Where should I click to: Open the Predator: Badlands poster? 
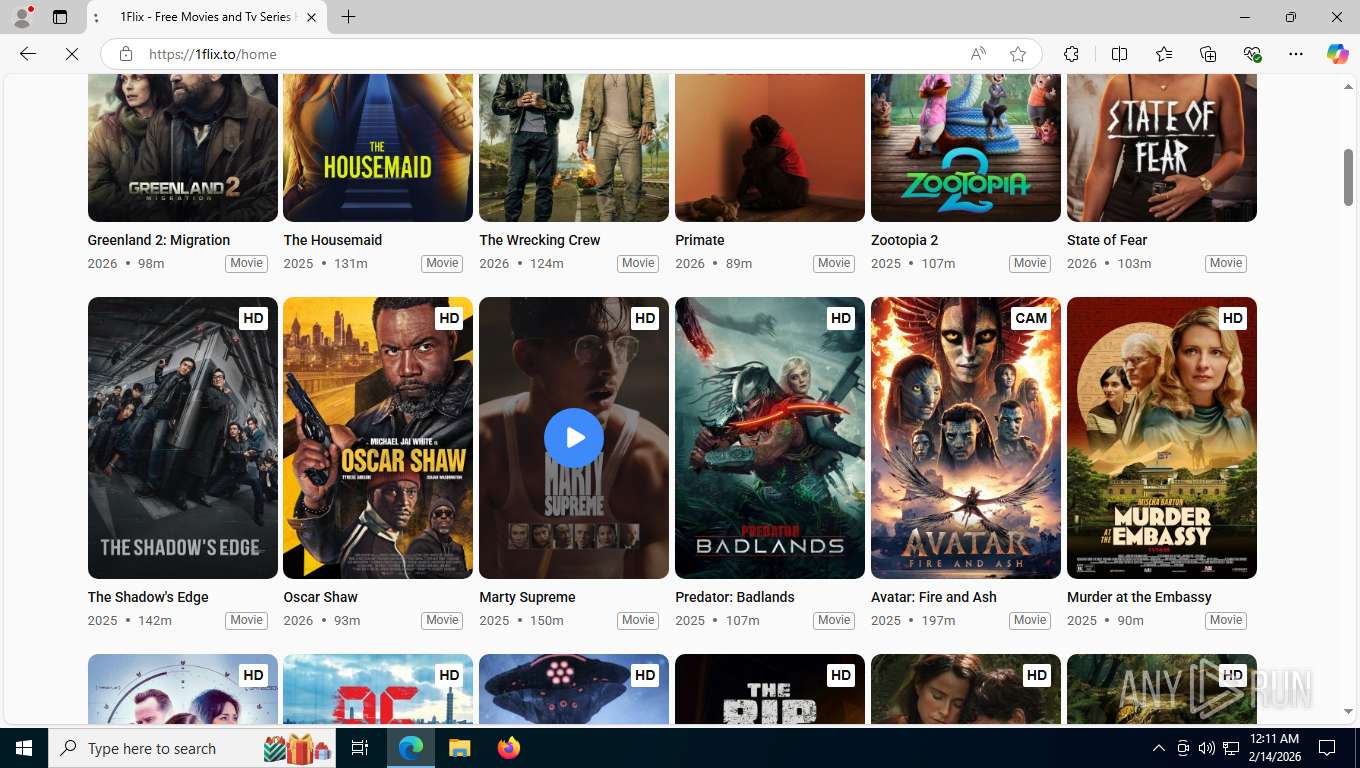click(770, 438)
